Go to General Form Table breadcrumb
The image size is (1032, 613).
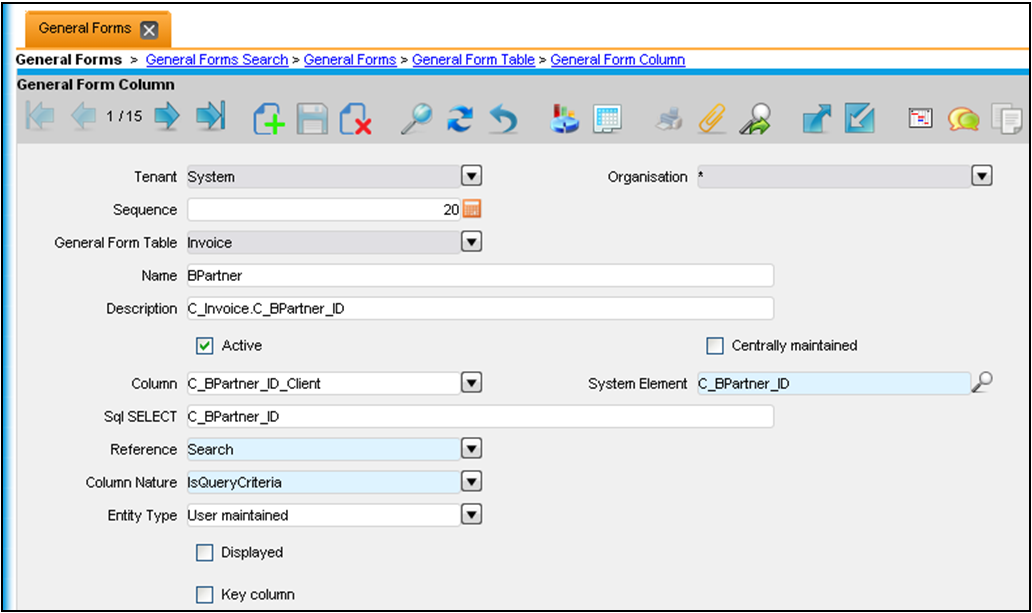(473, 60)
